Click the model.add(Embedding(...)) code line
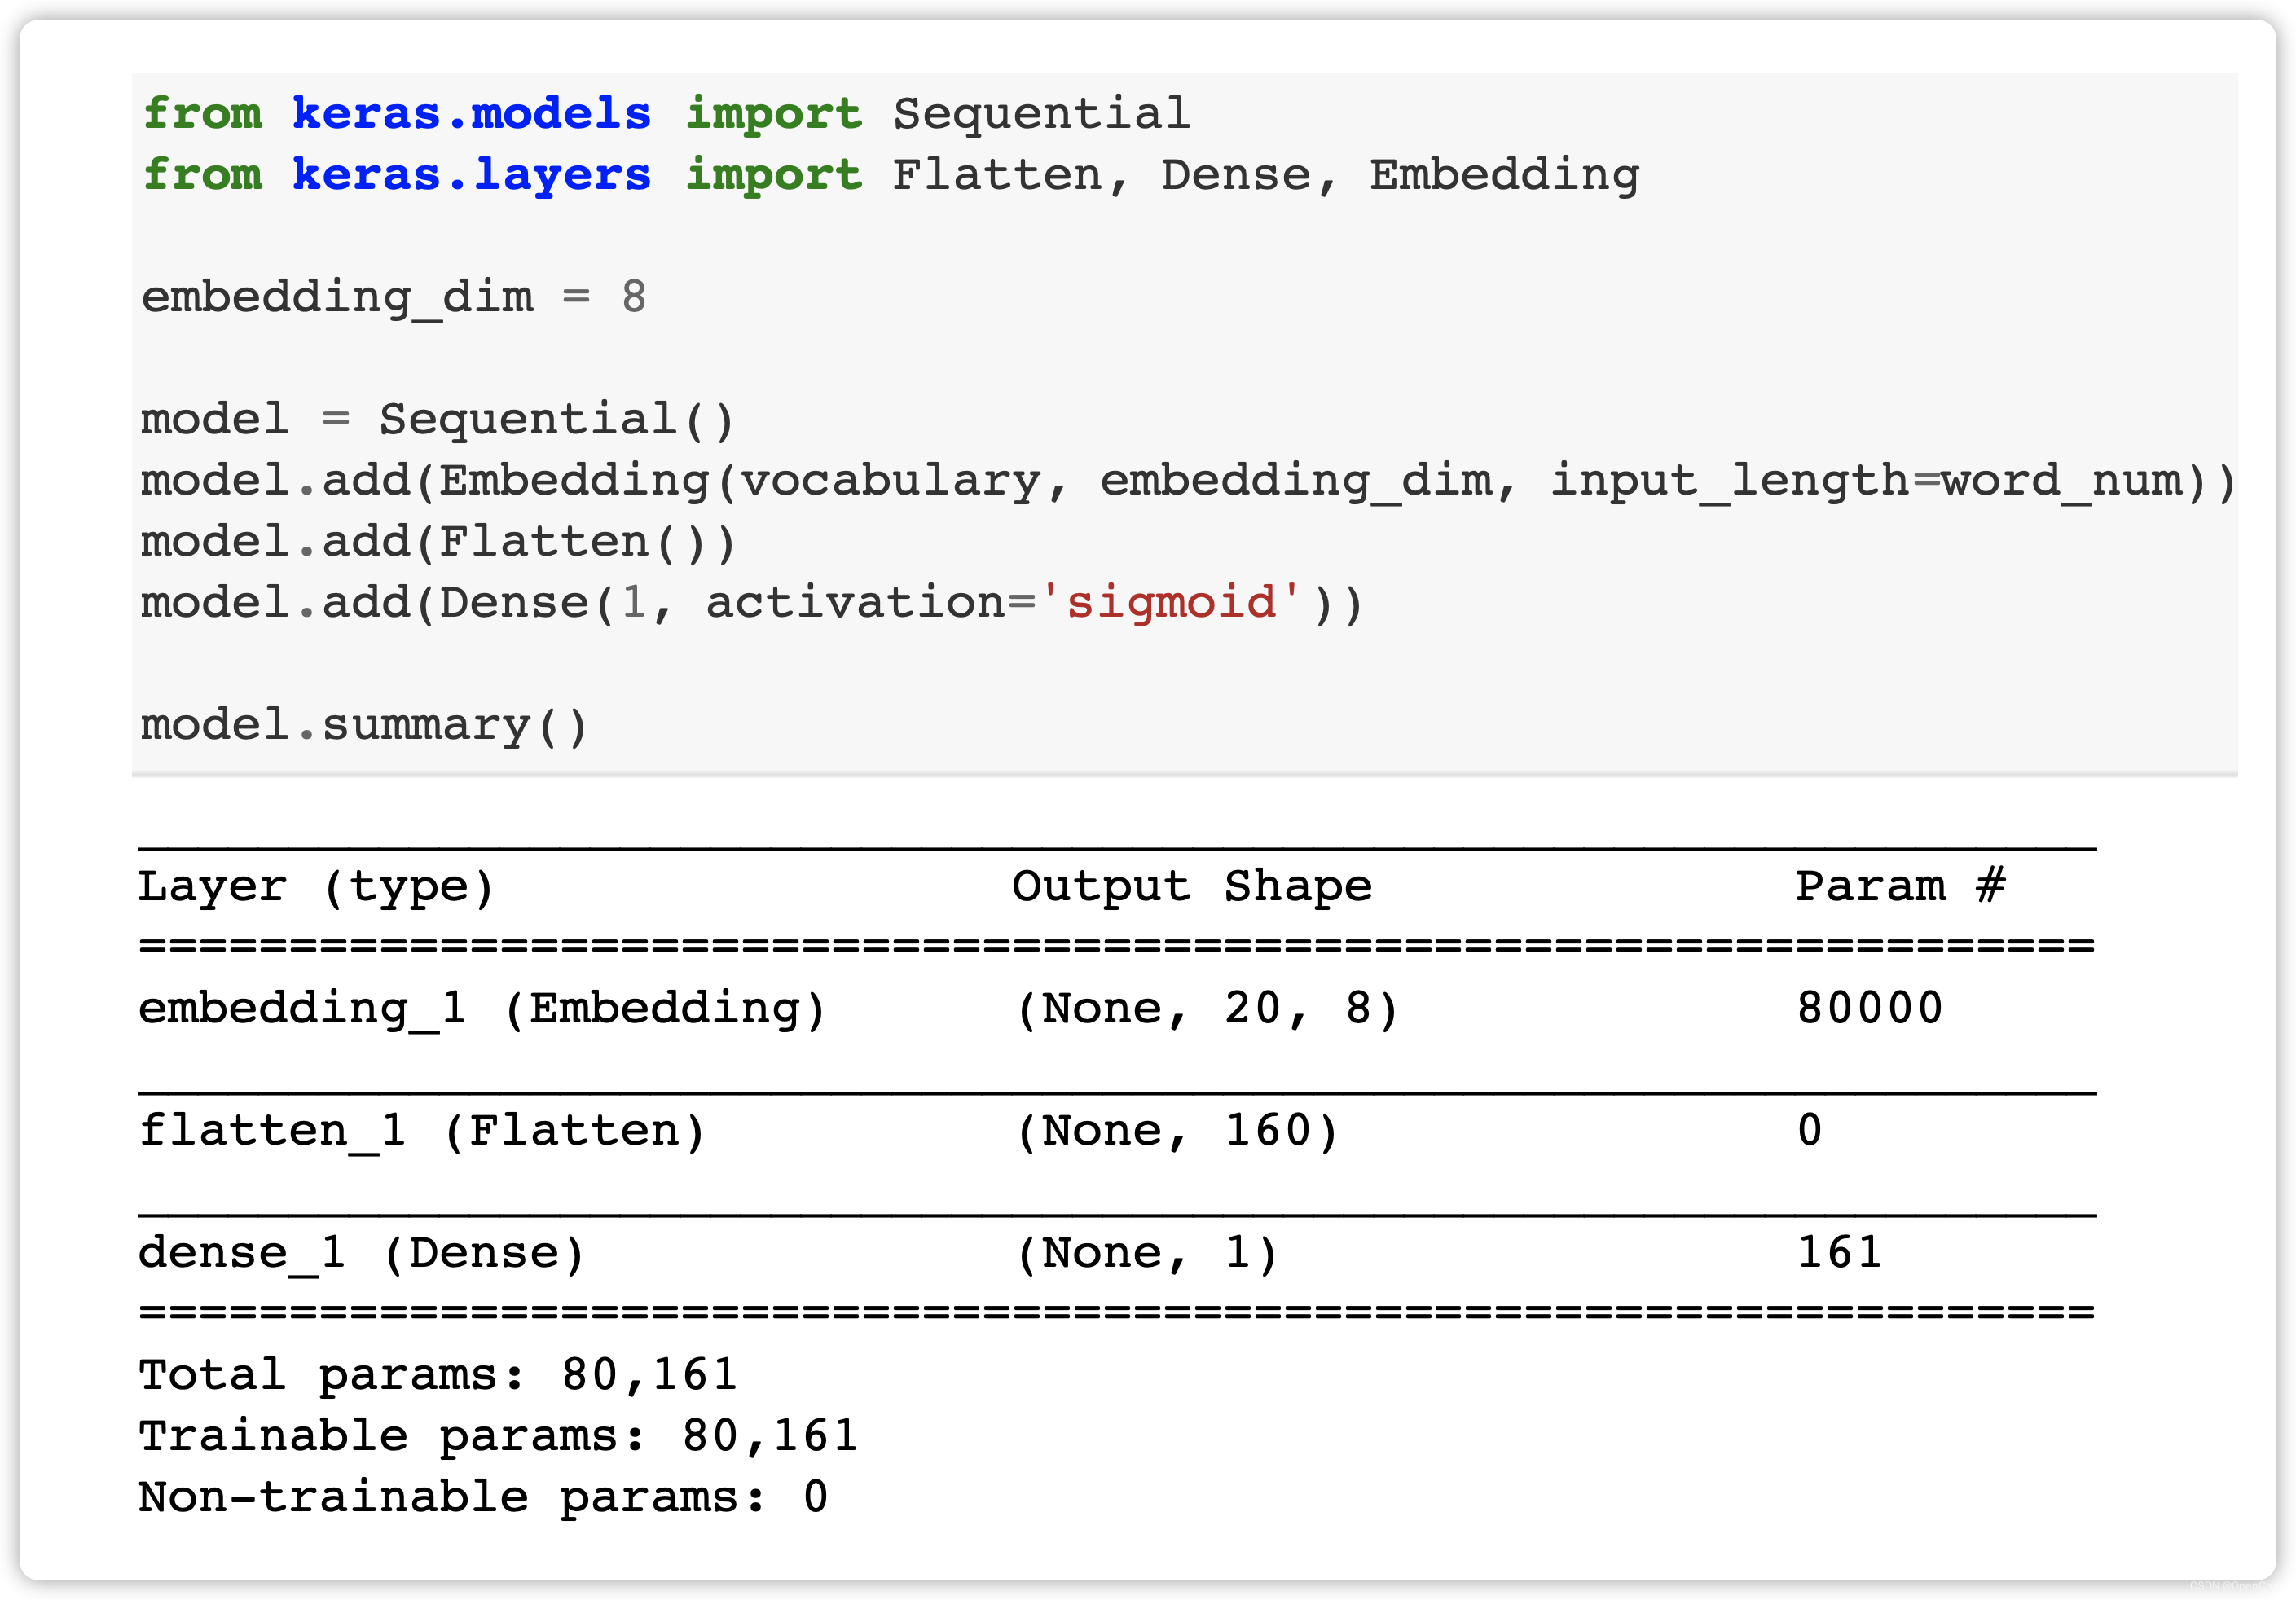The width and height of the screenshot is (2296, 1600). point(1189,482)
